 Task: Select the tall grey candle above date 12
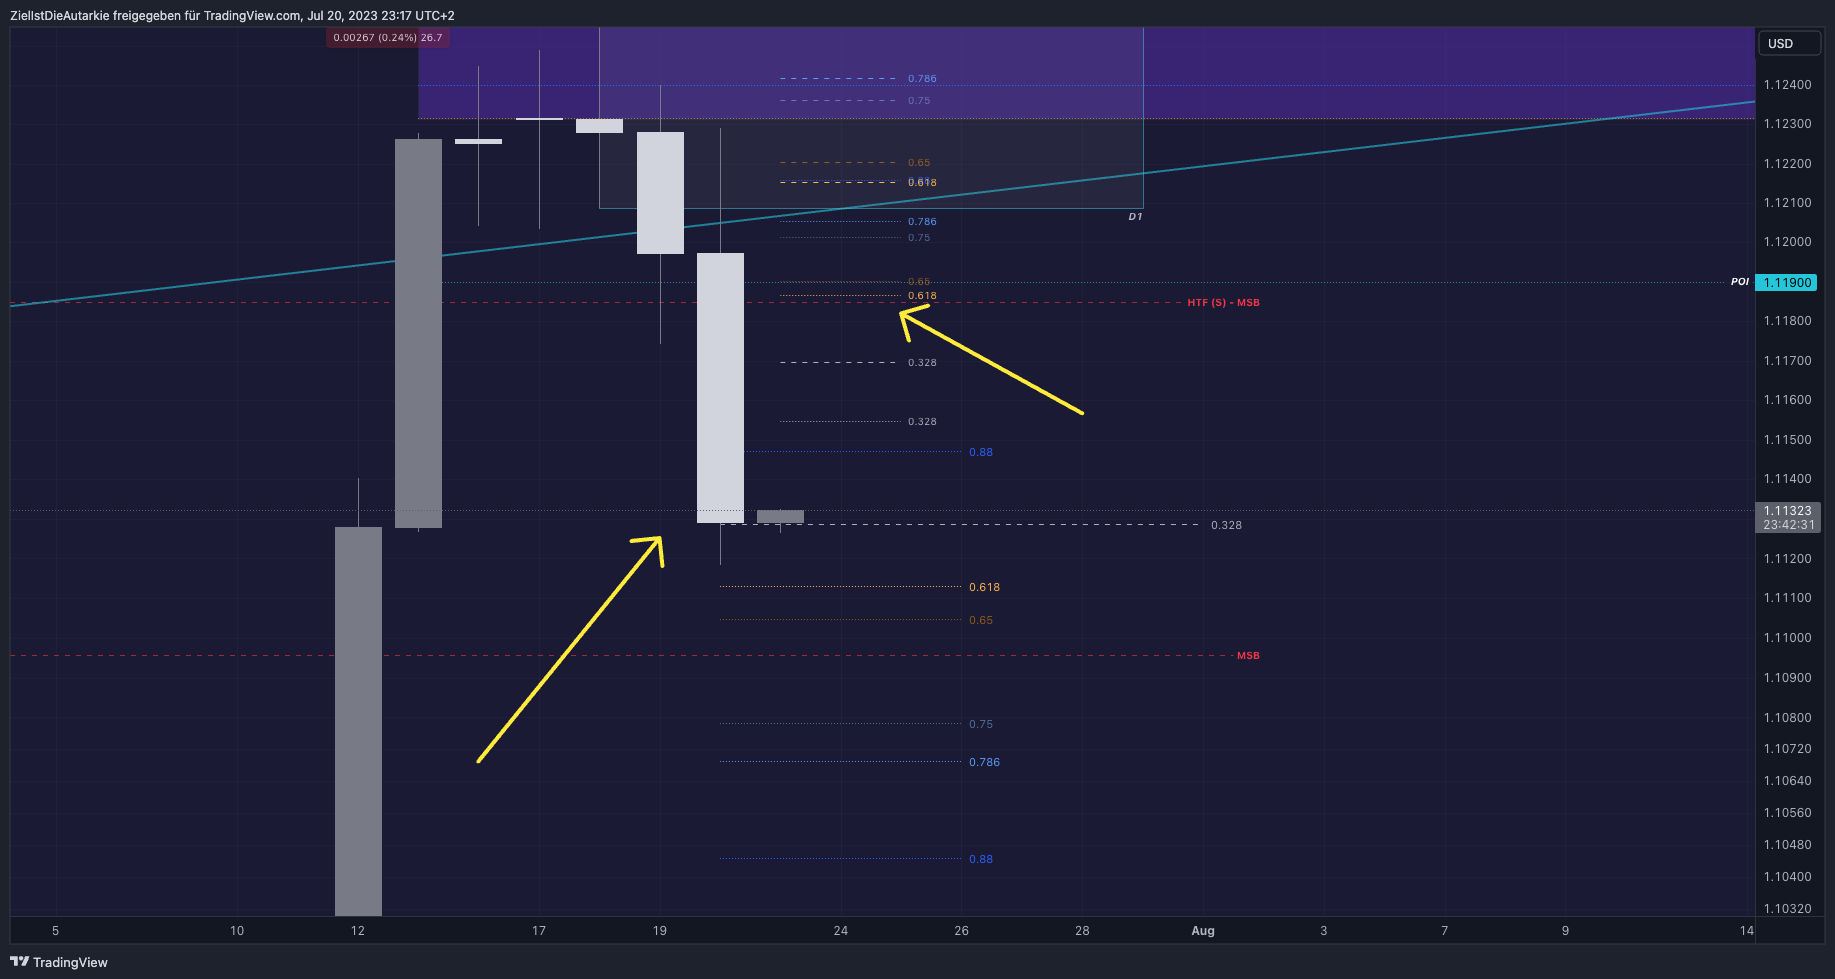358,721
